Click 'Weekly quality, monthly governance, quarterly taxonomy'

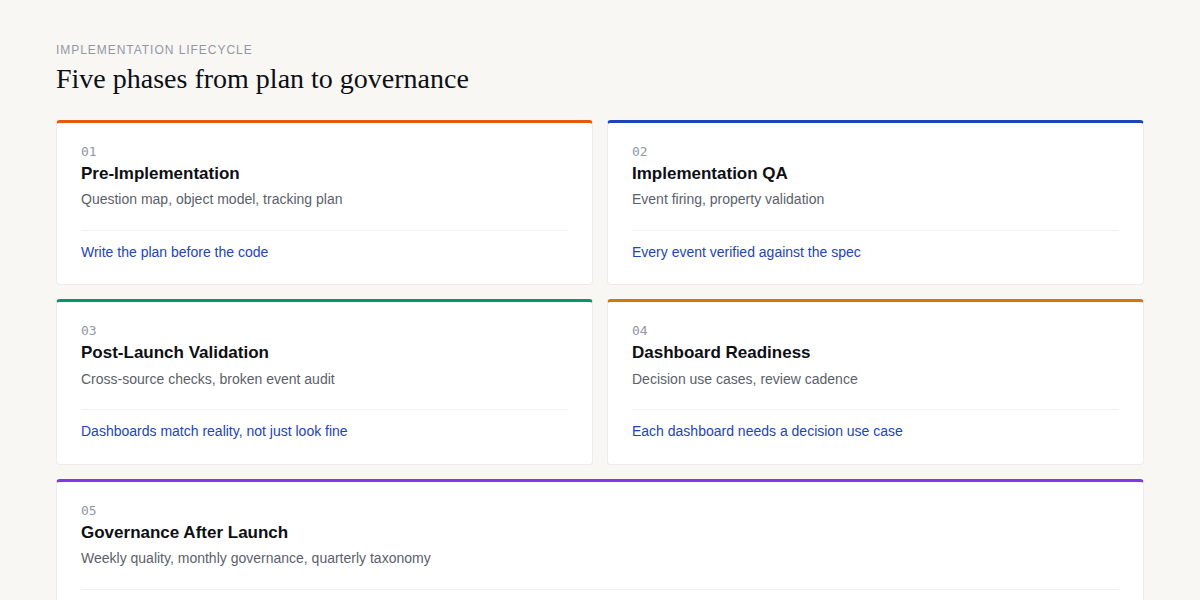tap(256, 558)
